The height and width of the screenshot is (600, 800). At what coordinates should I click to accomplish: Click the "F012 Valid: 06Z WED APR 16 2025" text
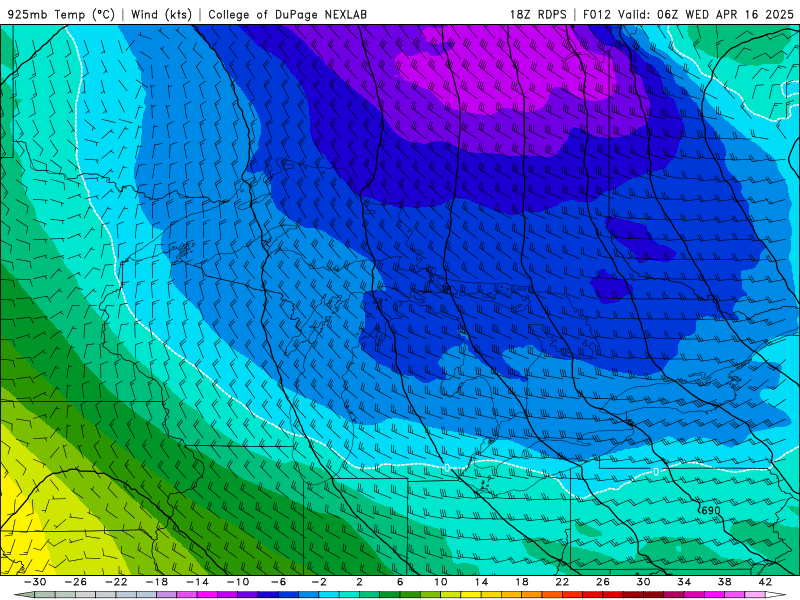point(688,14)
